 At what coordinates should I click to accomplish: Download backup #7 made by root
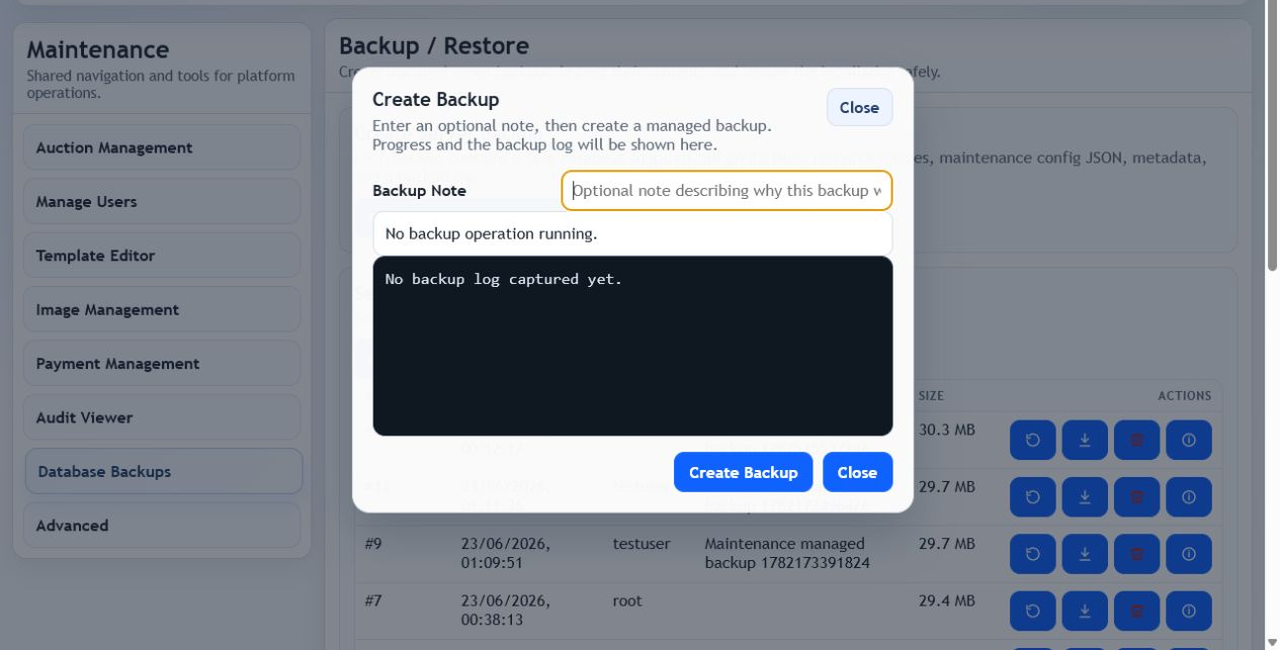(x=1085, y=611)
